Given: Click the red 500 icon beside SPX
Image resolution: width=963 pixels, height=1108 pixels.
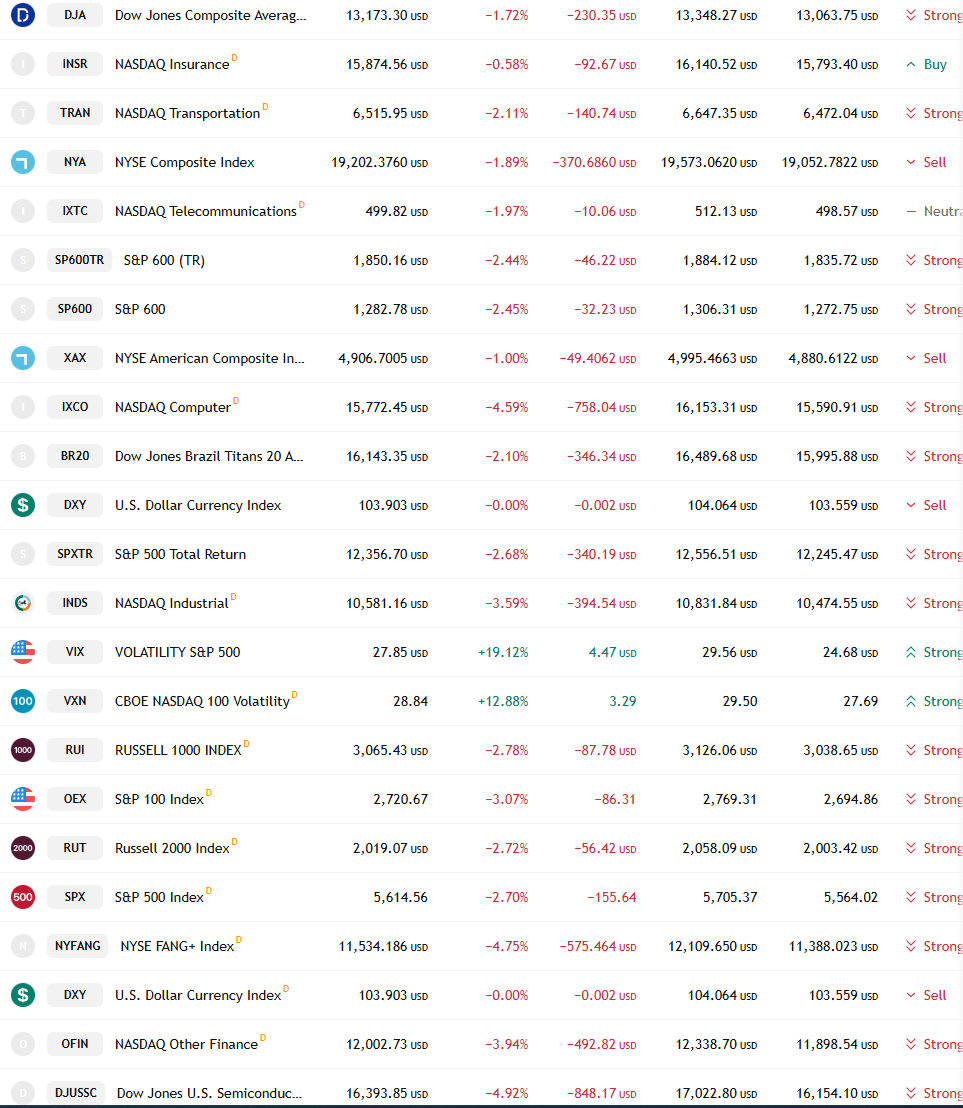Looking at the screenshot, I should (x=23, y=897).
